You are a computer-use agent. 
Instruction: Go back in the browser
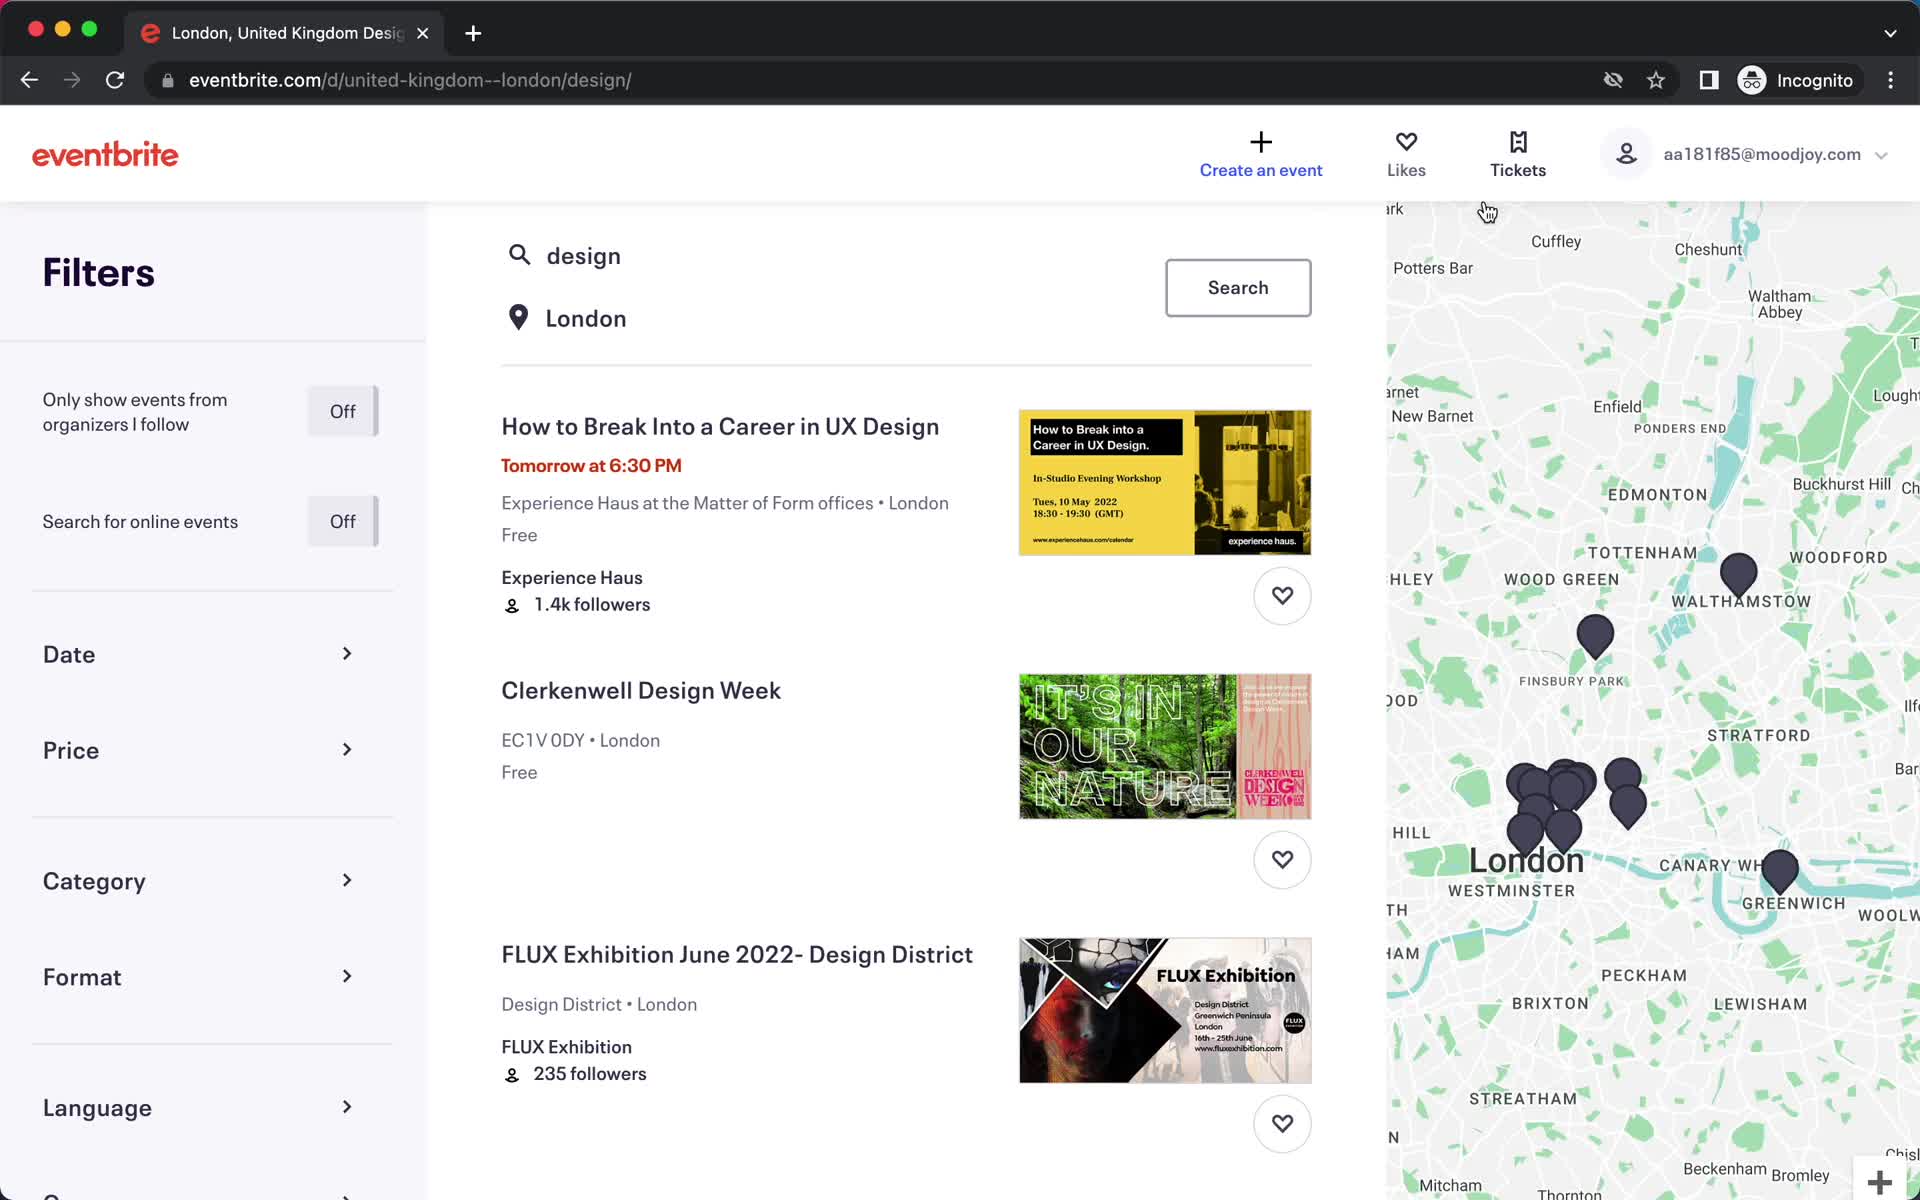point(29,80)
